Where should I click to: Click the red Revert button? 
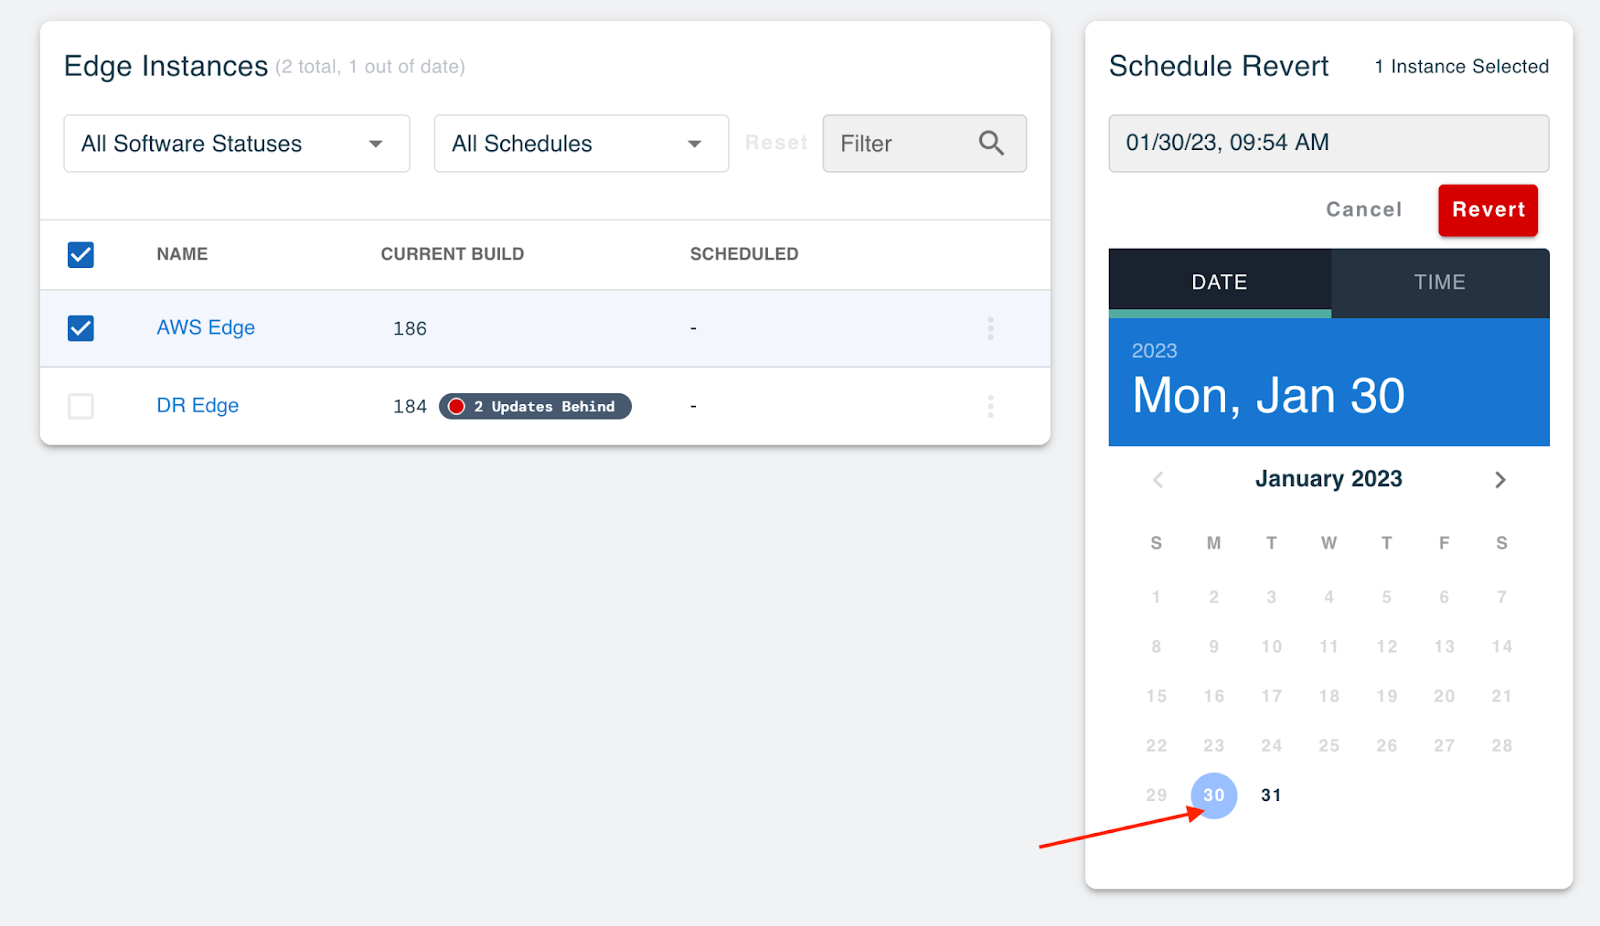pyautogui.click(x=1488, y=210)
